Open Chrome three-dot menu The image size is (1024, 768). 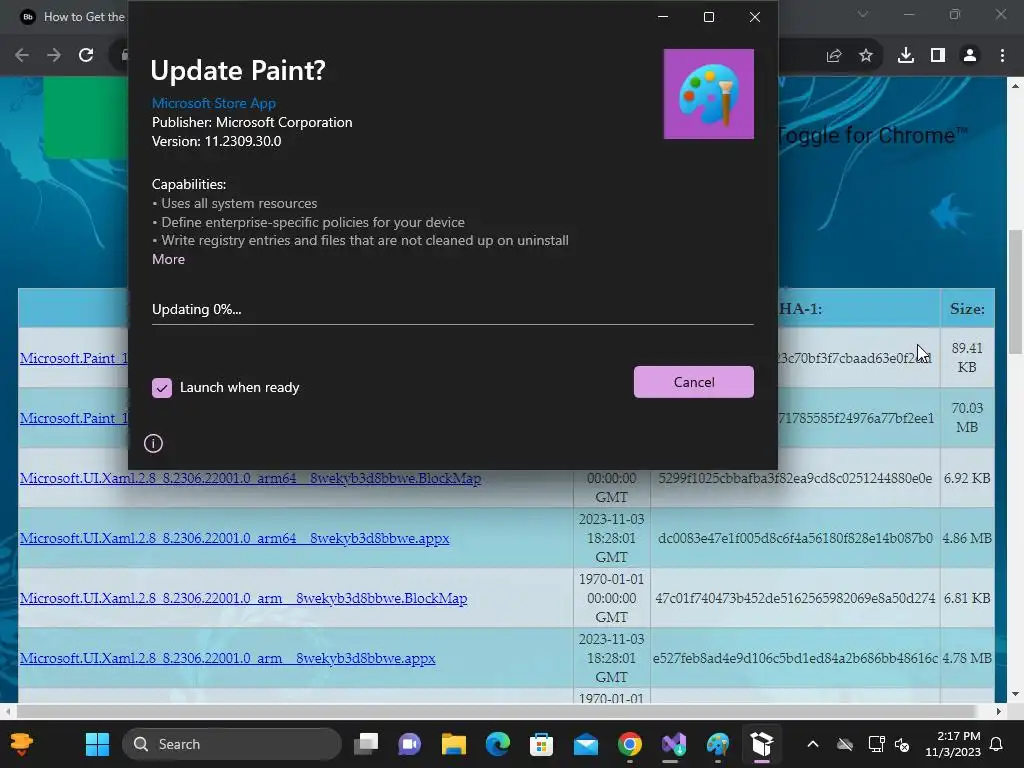(1002, 56)
